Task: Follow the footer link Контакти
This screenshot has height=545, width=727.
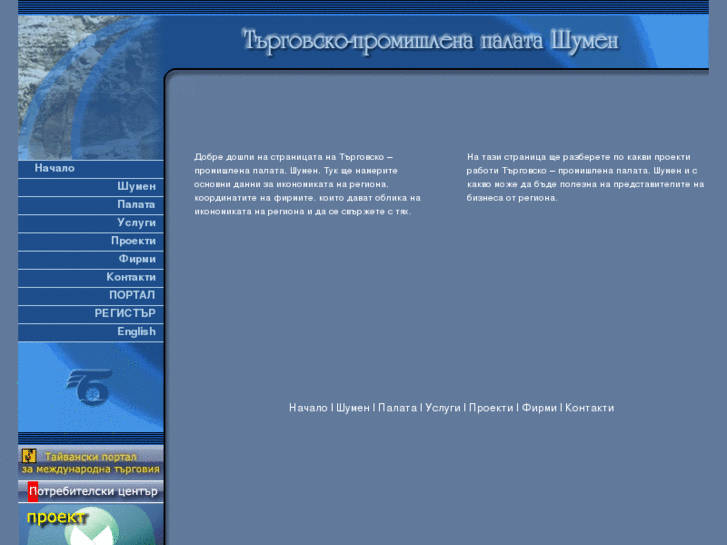Action: point(589,408)
